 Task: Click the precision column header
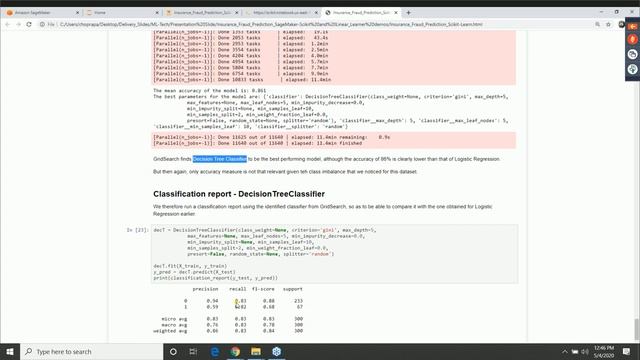[x=205, y=289]
